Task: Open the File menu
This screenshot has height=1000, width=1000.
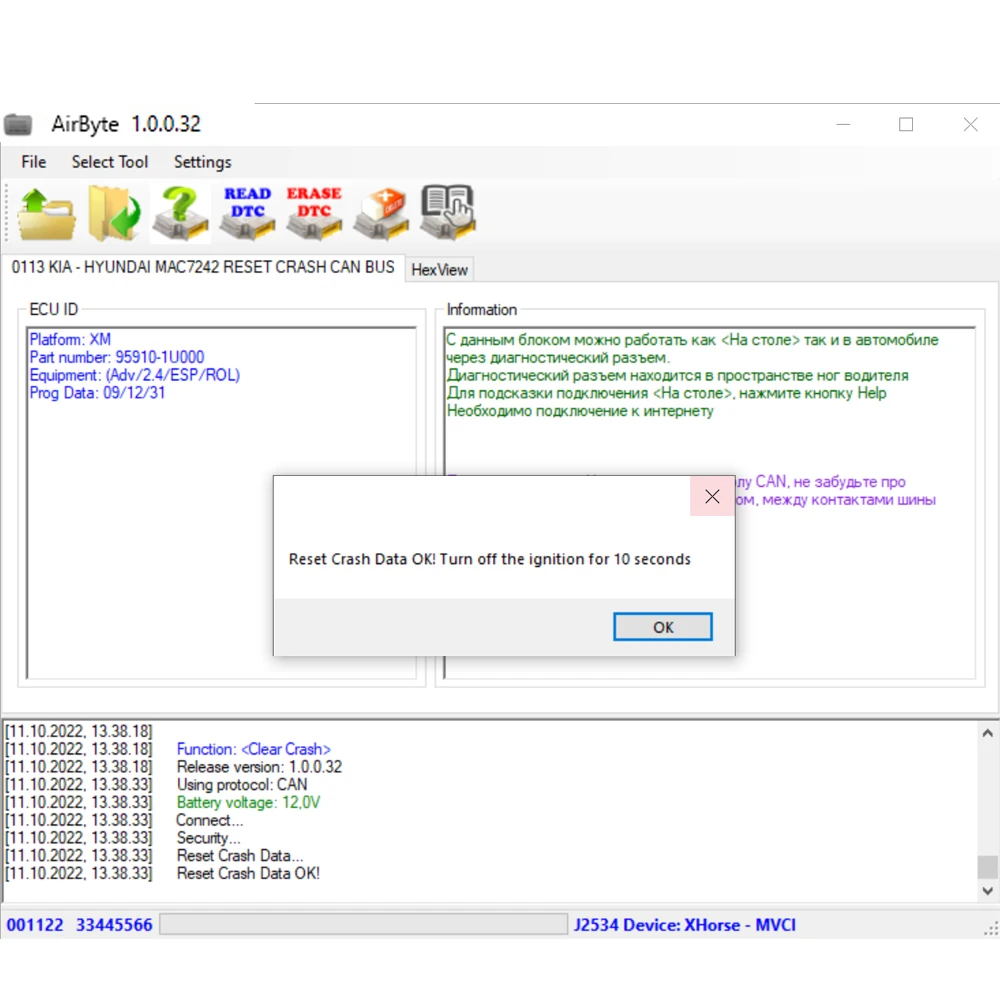Action: pos(34,162)
